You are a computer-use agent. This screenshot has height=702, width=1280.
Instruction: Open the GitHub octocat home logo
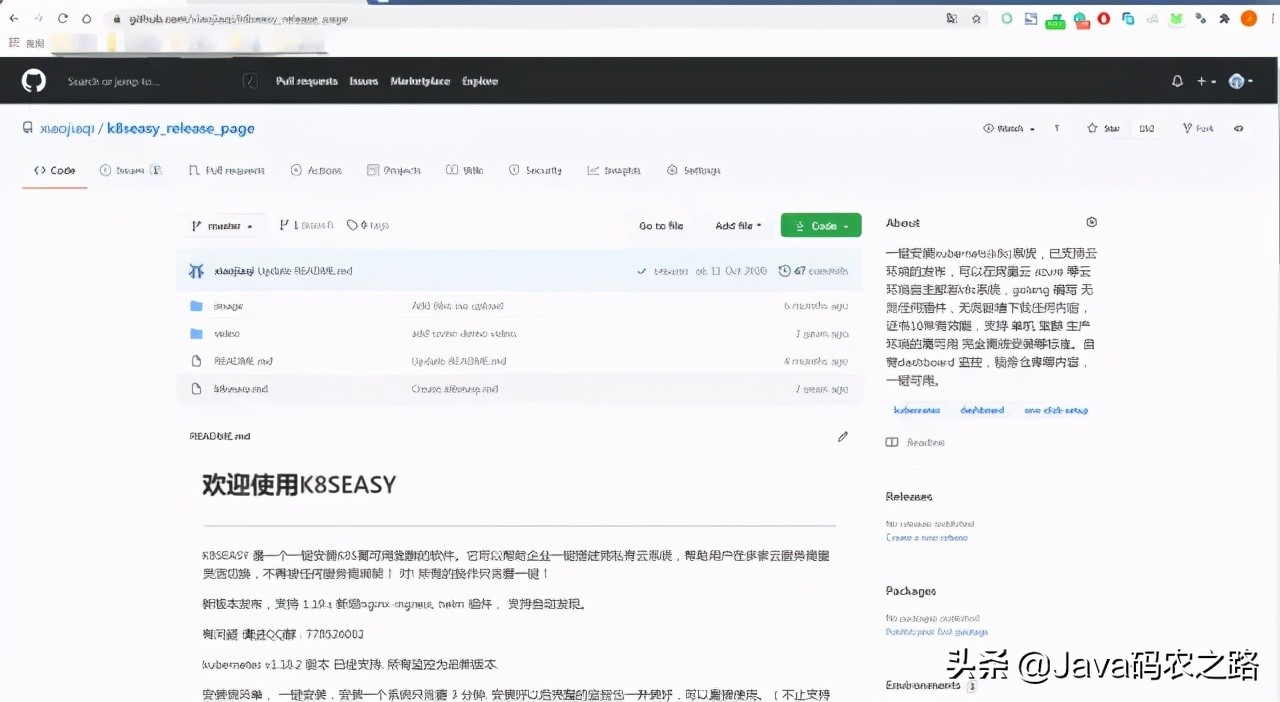click(x=34, y=81)
